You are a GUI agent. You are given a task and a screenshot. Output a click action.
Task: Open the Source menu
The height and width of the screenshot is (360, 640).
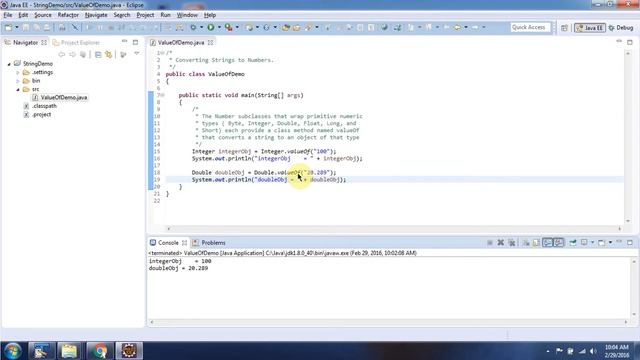[x=43, y=15]
